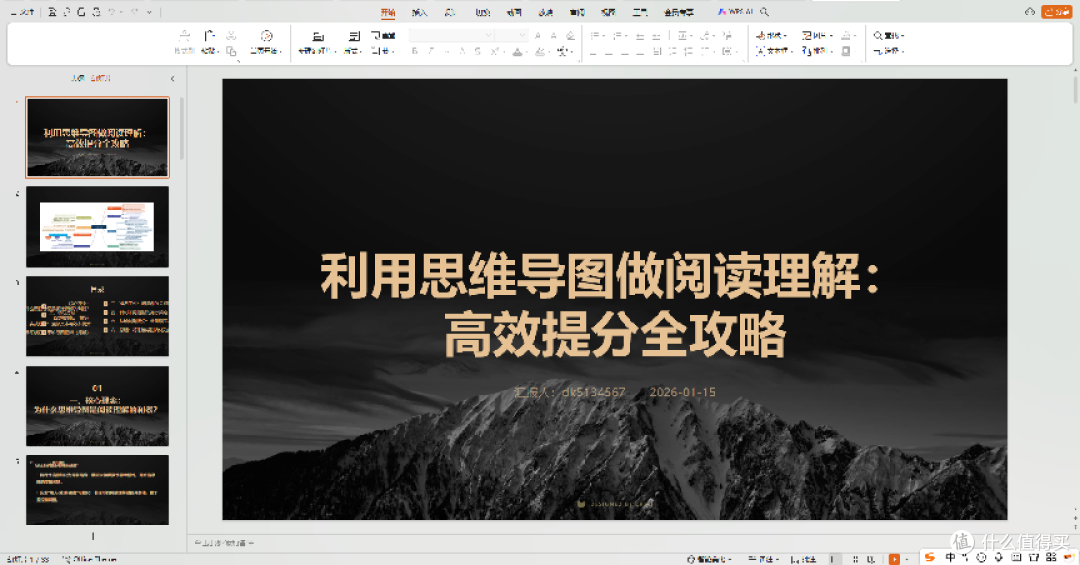Click the main slide title 利用思维导图做阅读理解
This screenshot has height=565, width=1080.
(600, 276)
